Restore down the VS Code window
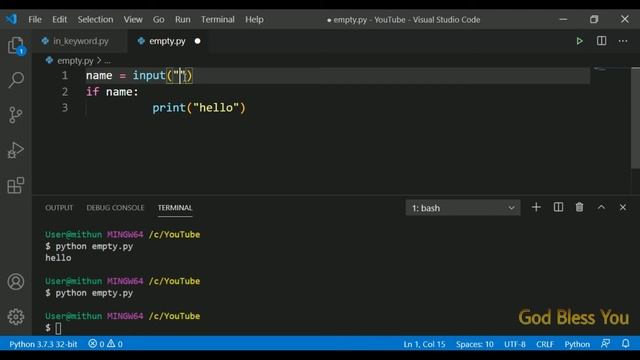640x360 pixels. pyautogui.click(x=594, y=19)
